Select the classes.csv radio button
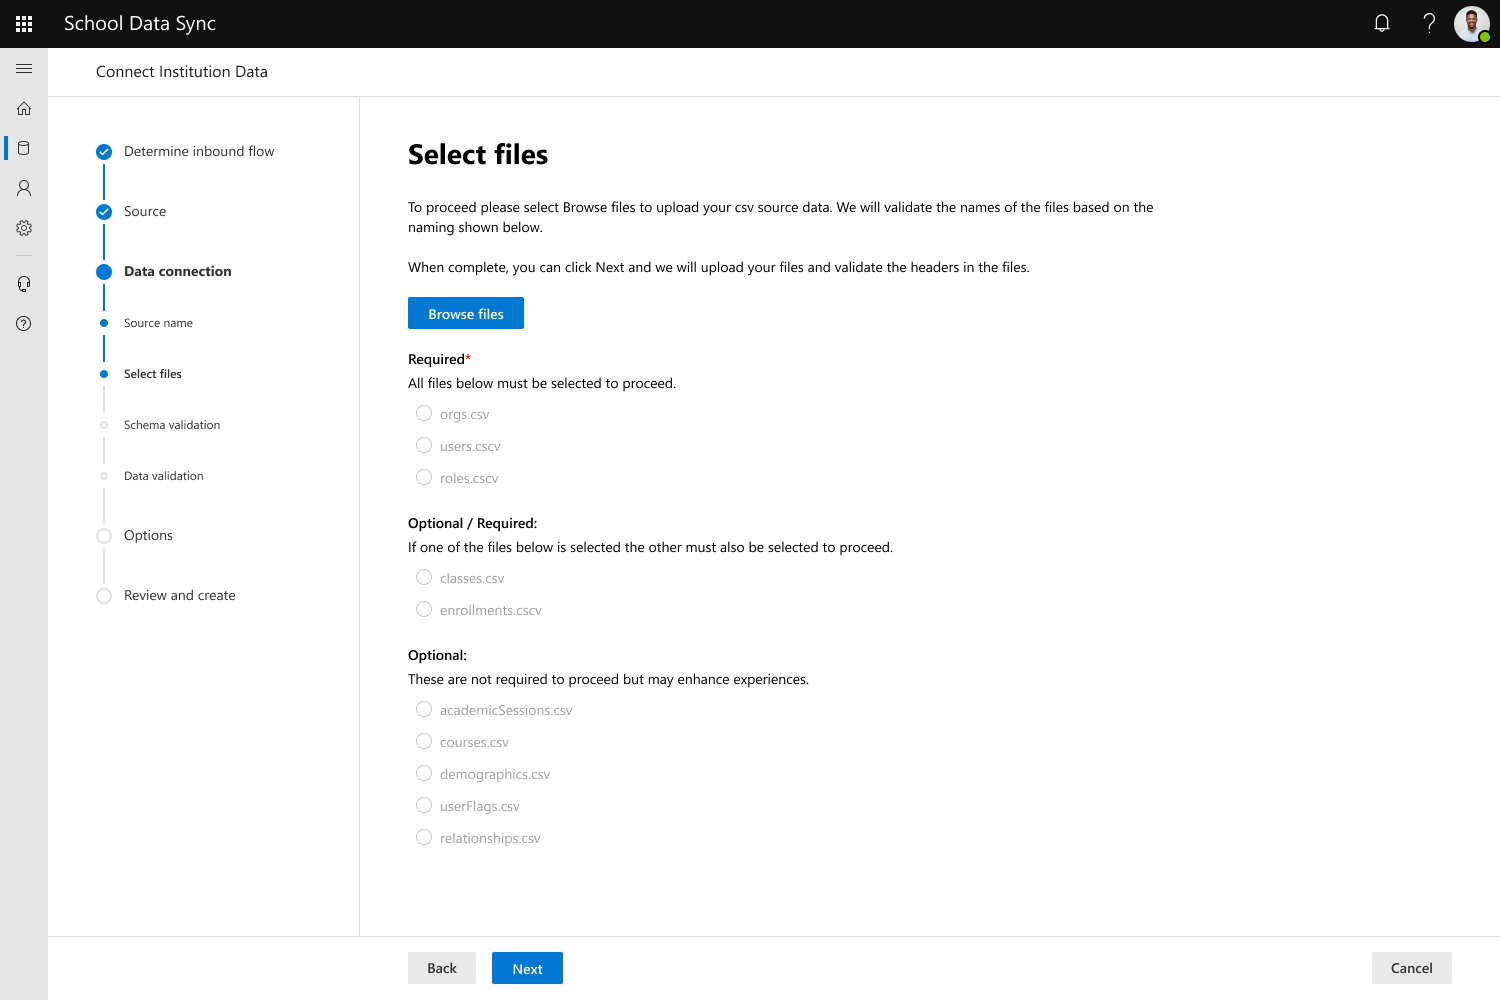This screenshot has height=1000, width=1500. (424, 577)
